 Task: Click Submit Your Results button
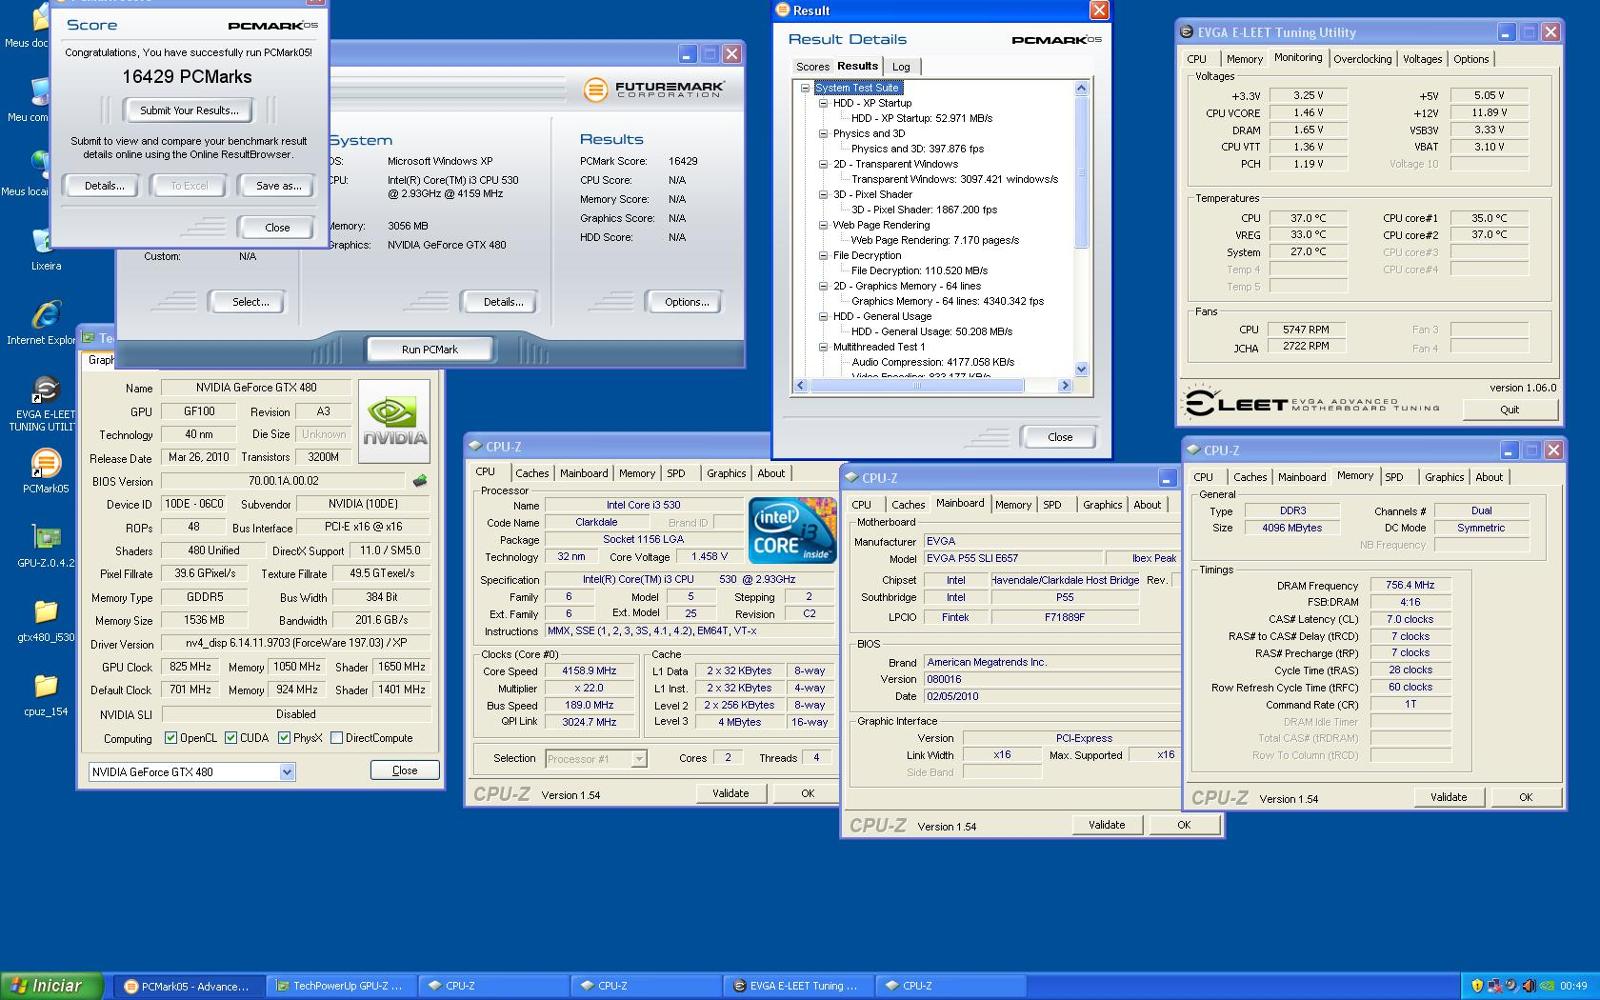point(189,110)
